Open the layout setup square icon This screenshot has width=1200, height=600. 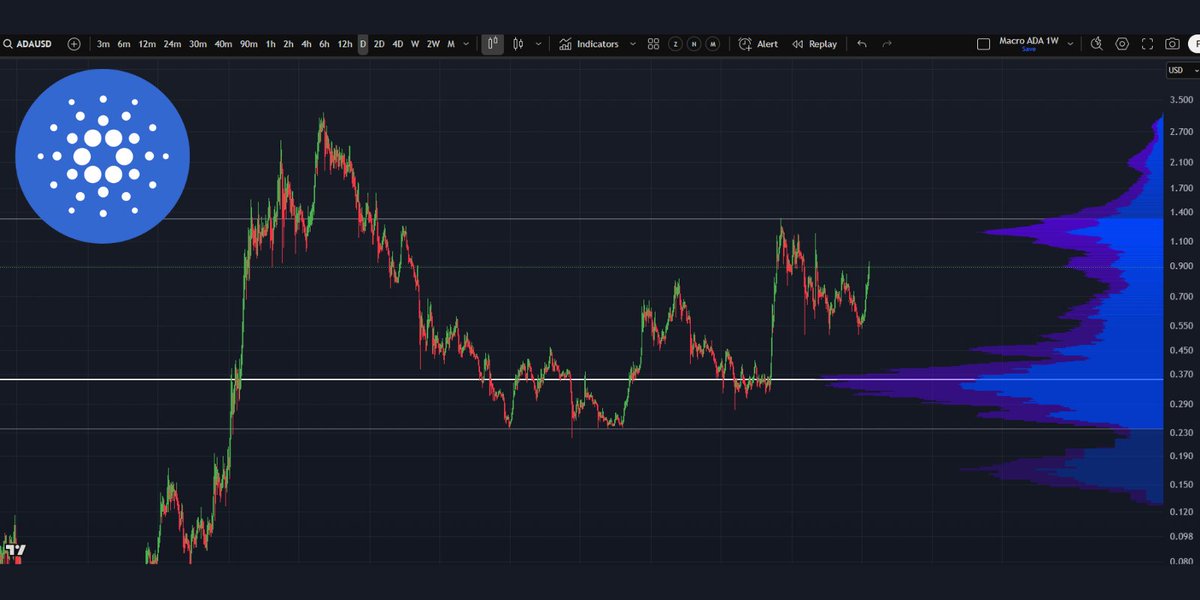(983, 44)
